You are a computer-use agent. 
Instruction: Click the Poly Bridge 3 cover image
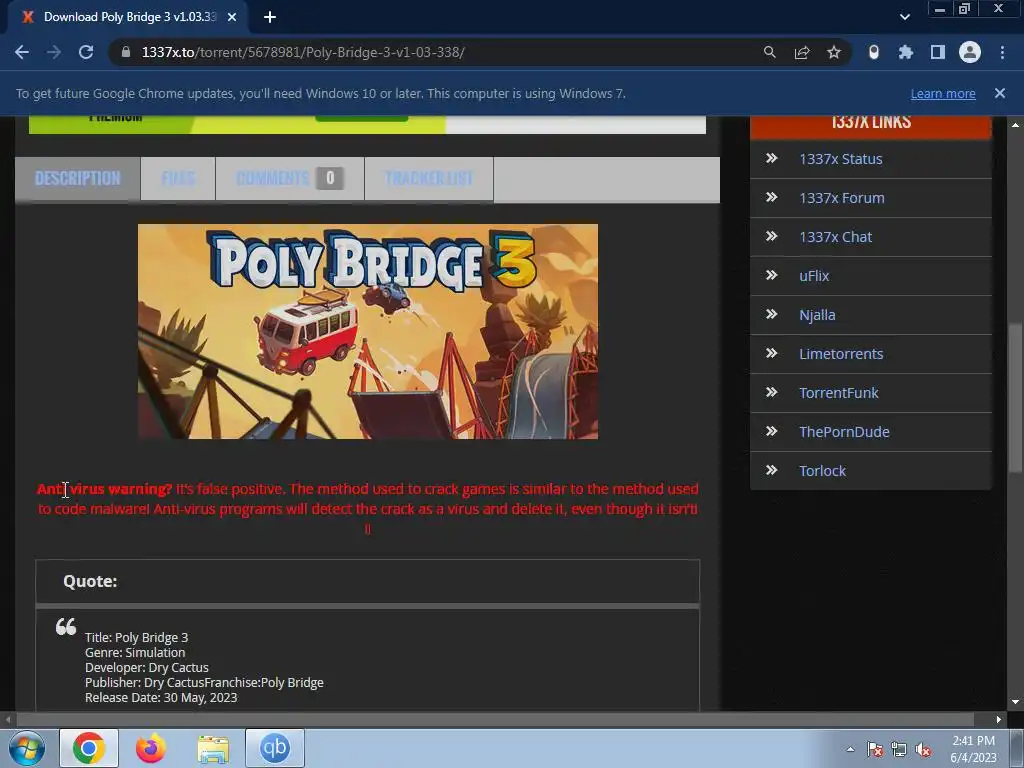[x=368, y=331]
